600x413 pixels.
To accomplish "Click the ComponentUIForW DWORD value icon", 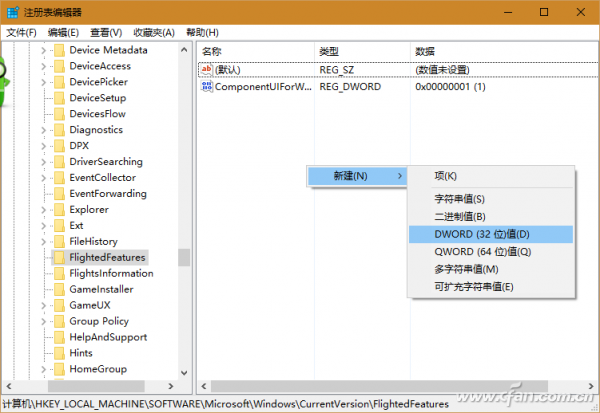I will pyautogui.click(x=207, y=87).
